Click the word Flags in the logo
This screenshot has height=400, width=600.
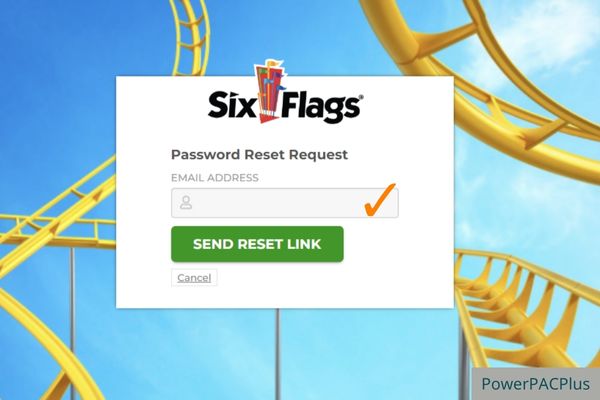tap(321, 106)
